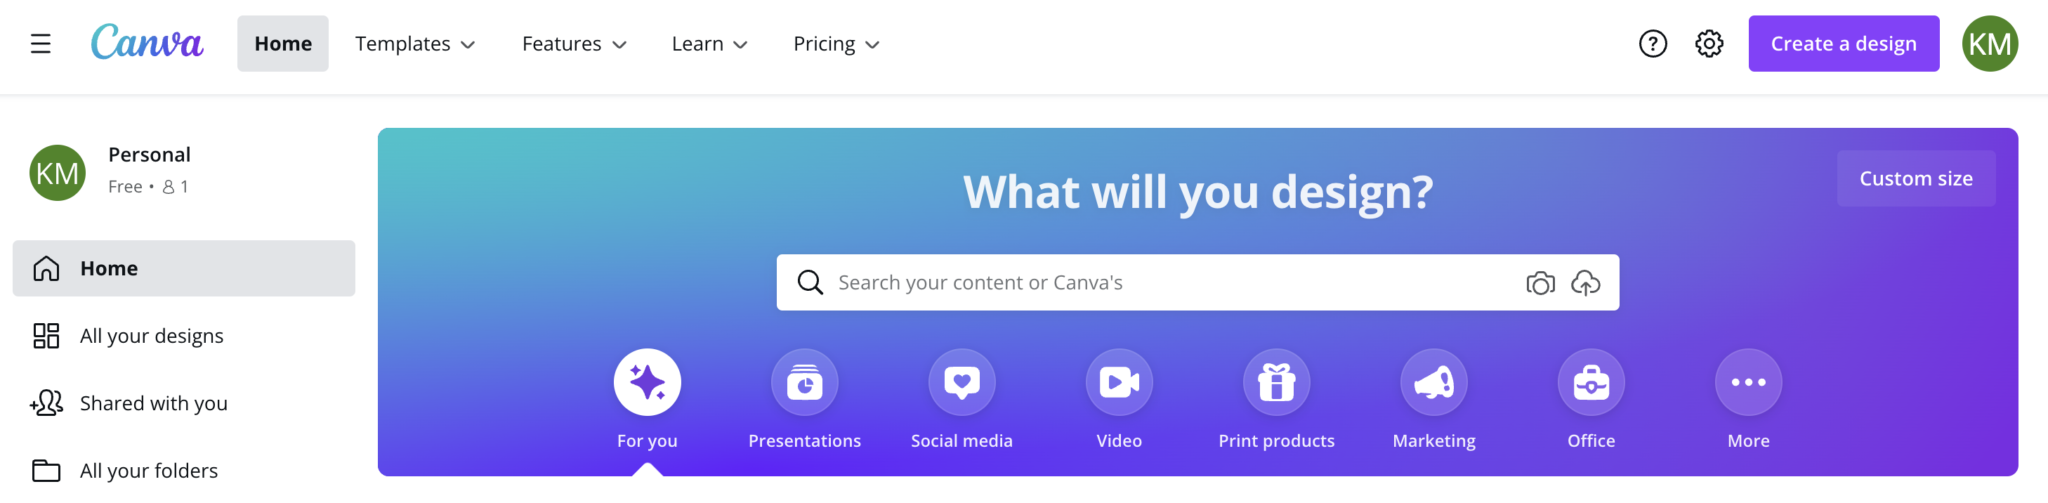
Task: Open Shared with you section
Action: click(x=153, y=403)
